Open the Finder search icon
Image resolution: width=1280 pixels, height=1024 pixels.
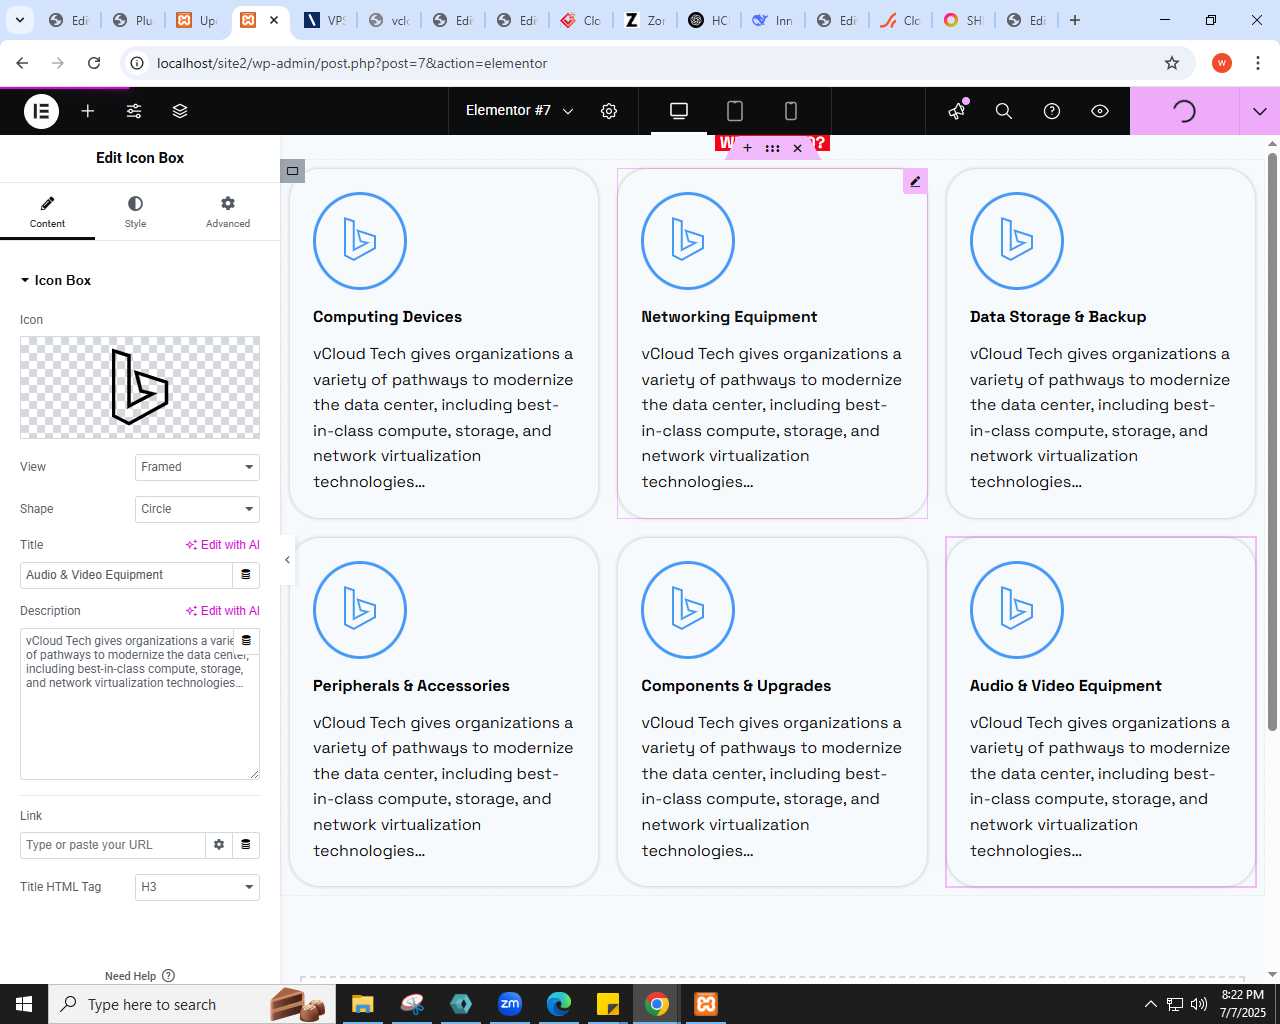click(x=1004, y=111)
